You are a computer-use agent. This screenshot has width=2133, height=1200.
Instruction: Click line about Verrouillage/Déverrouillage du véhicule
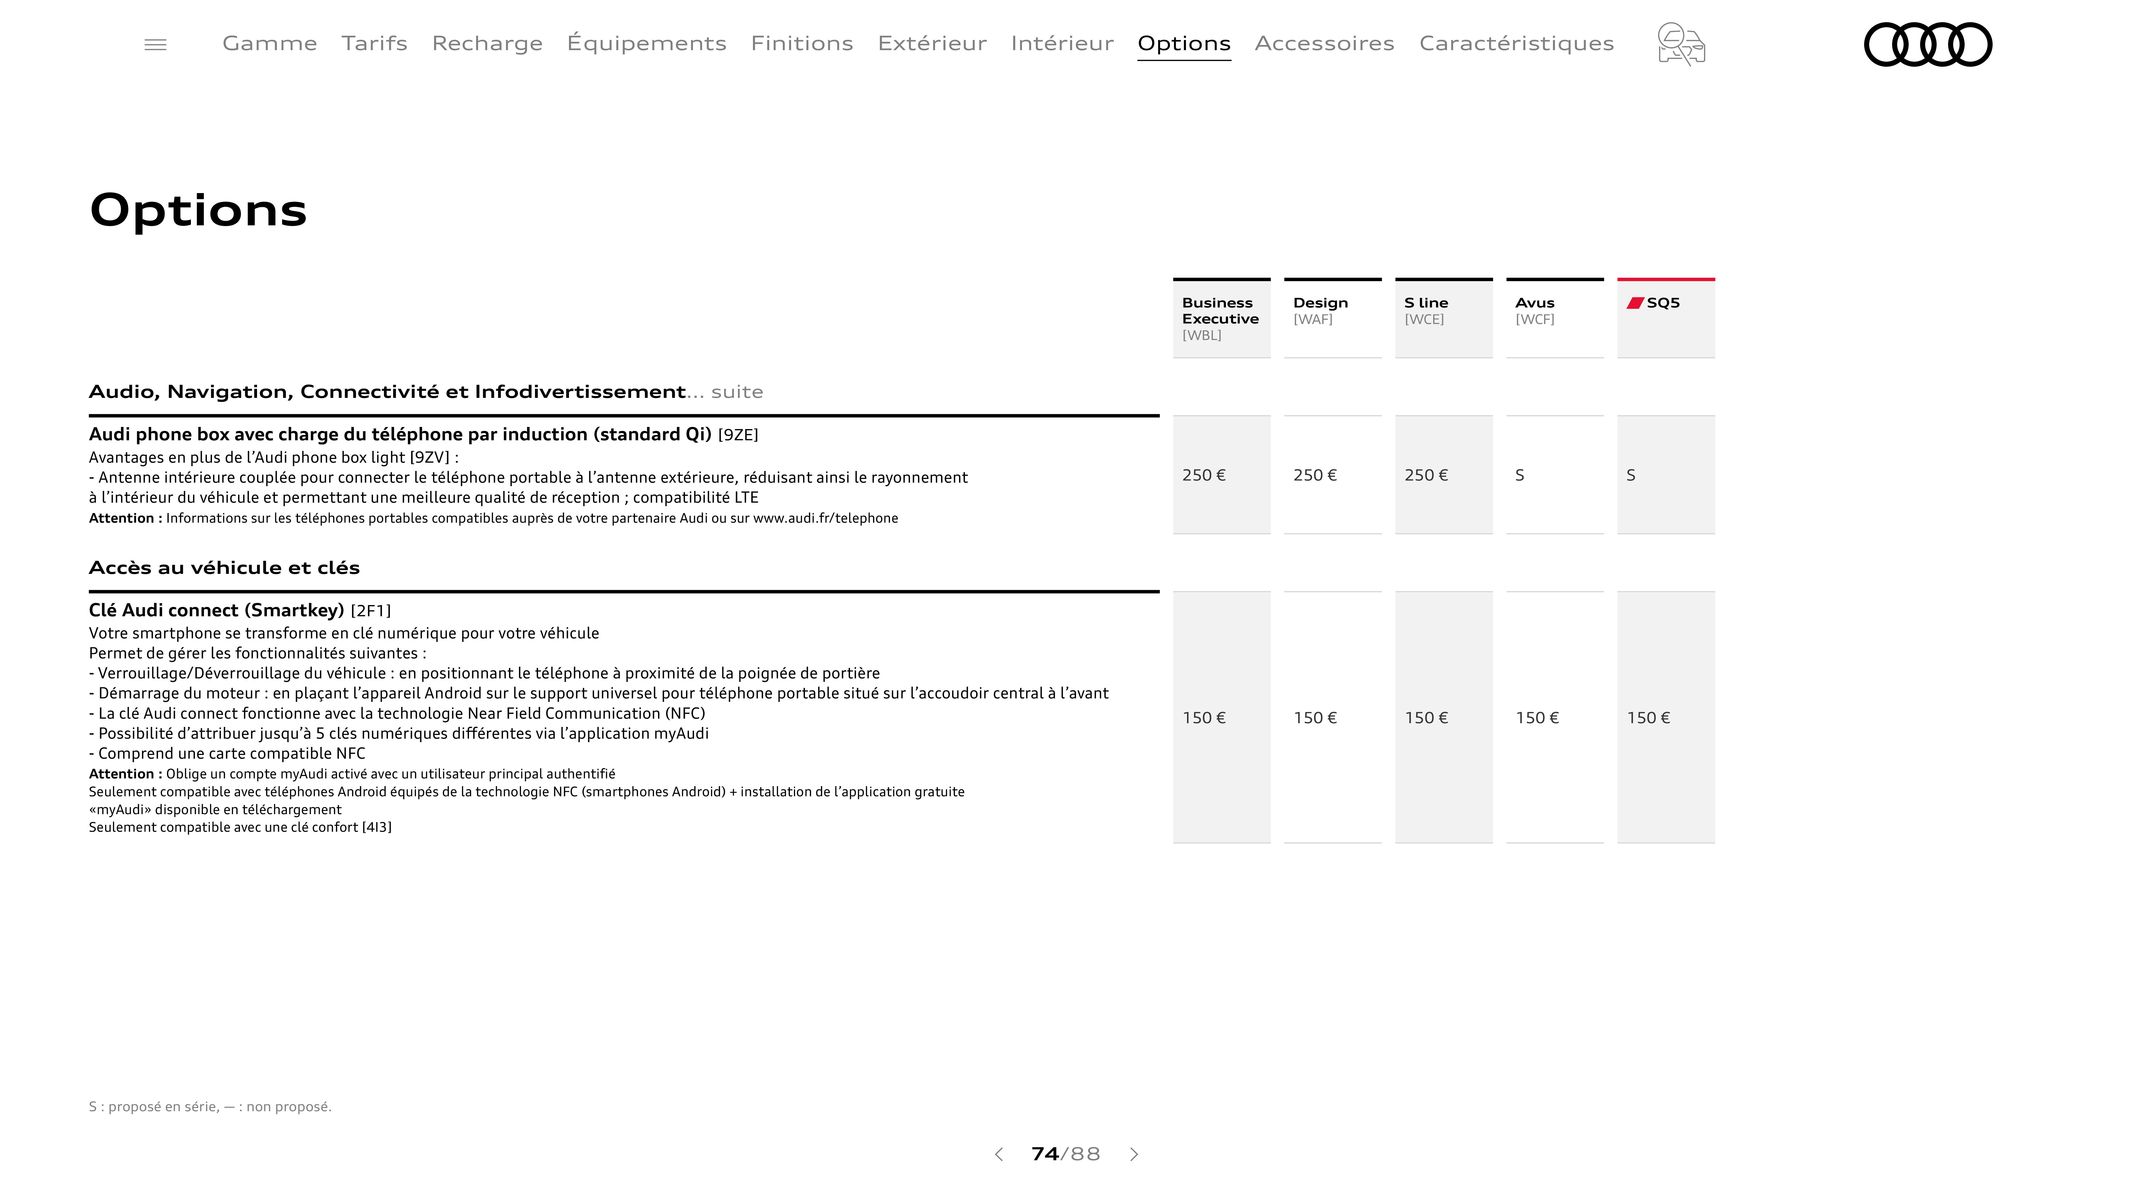484,673
